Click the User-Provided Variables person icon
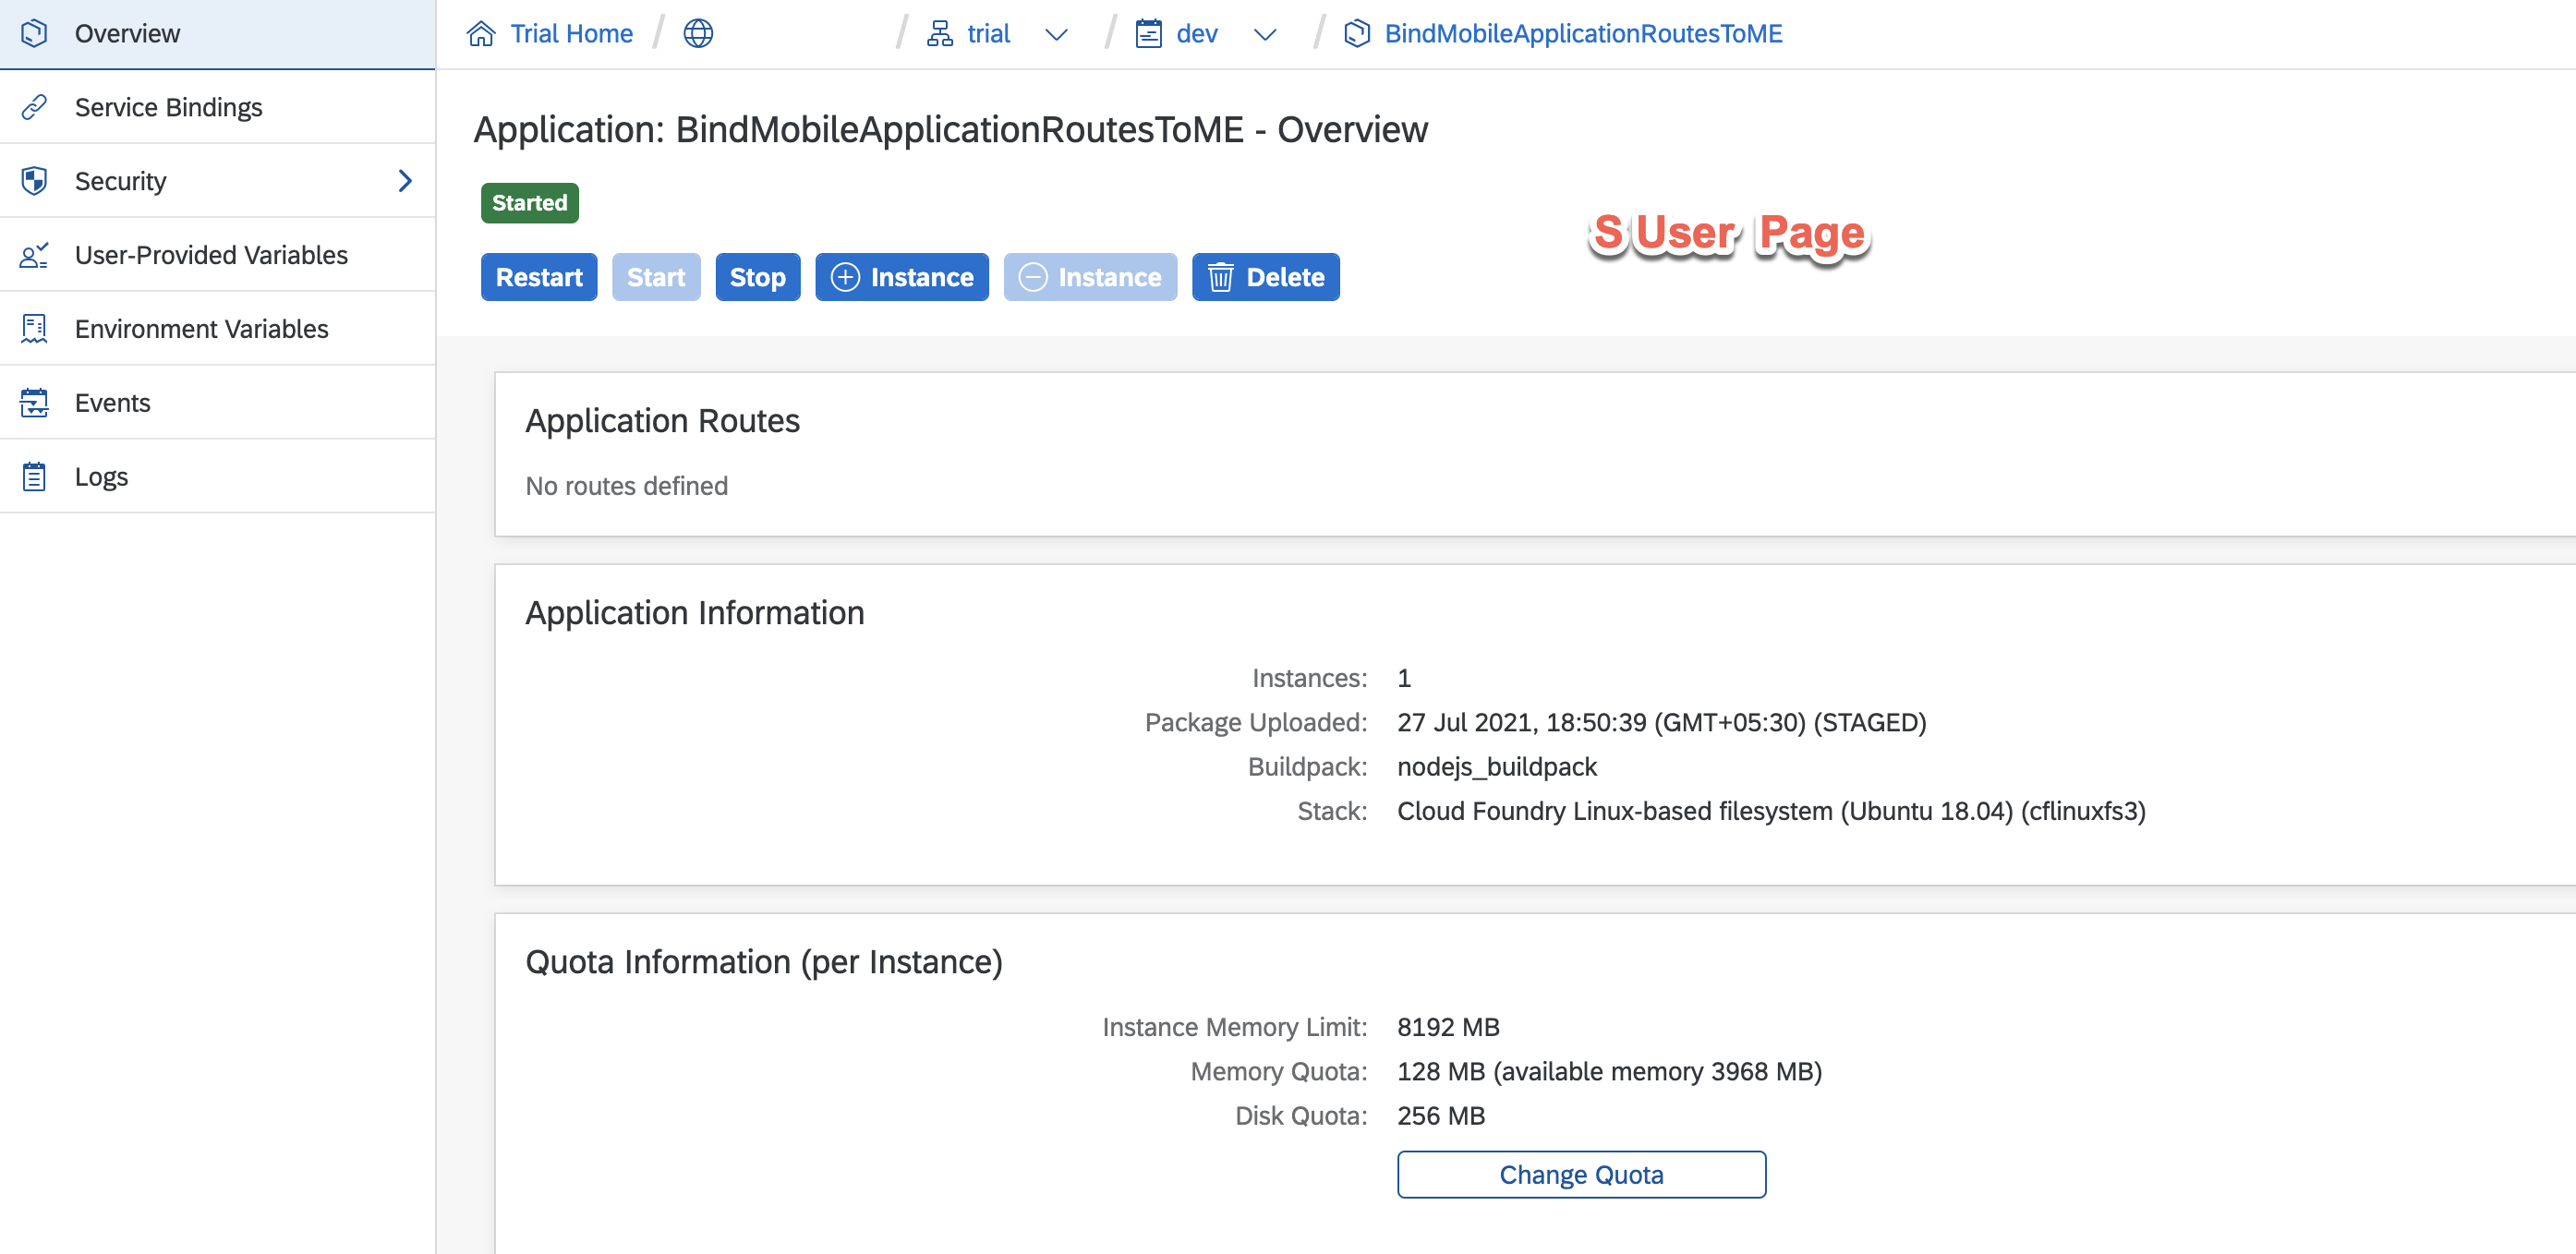Viewport: 2576px width, 1254px height. pos(34,255)
